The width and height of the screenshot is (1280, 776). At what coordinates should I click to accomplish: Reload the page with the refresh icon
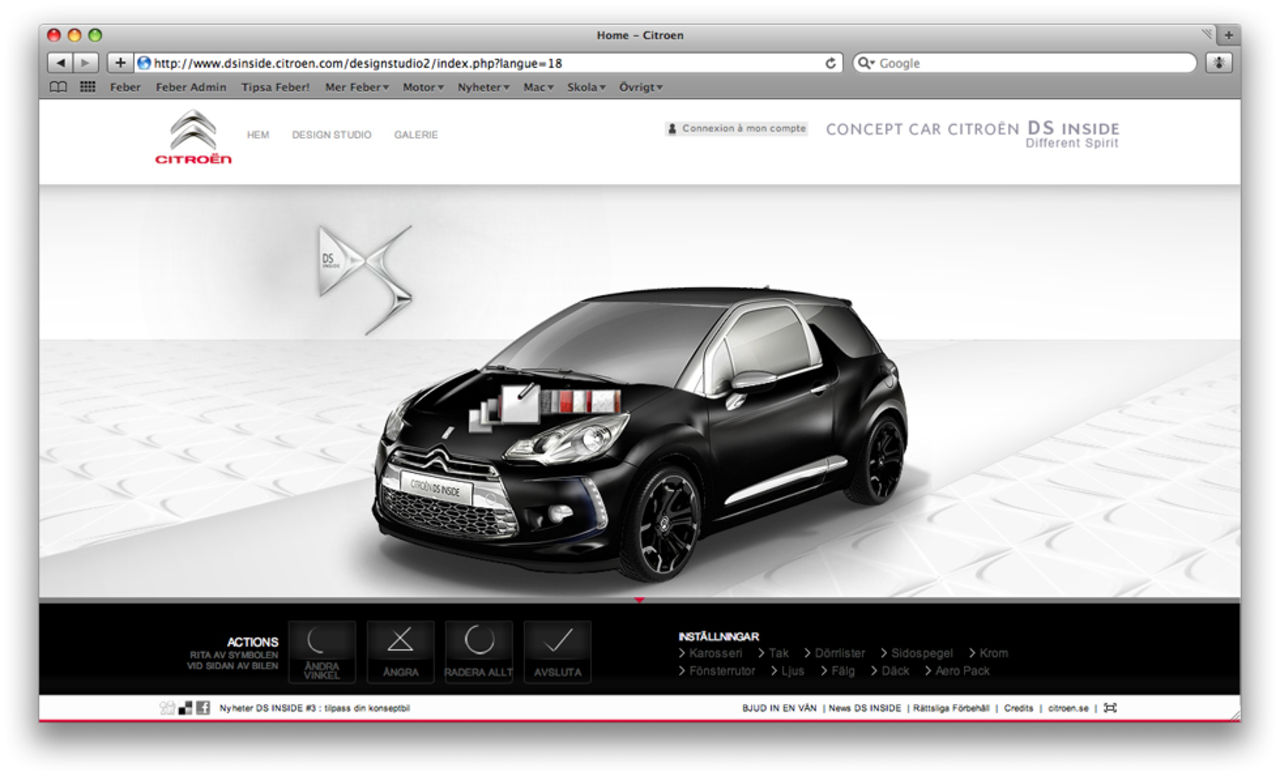coord(830,63)
